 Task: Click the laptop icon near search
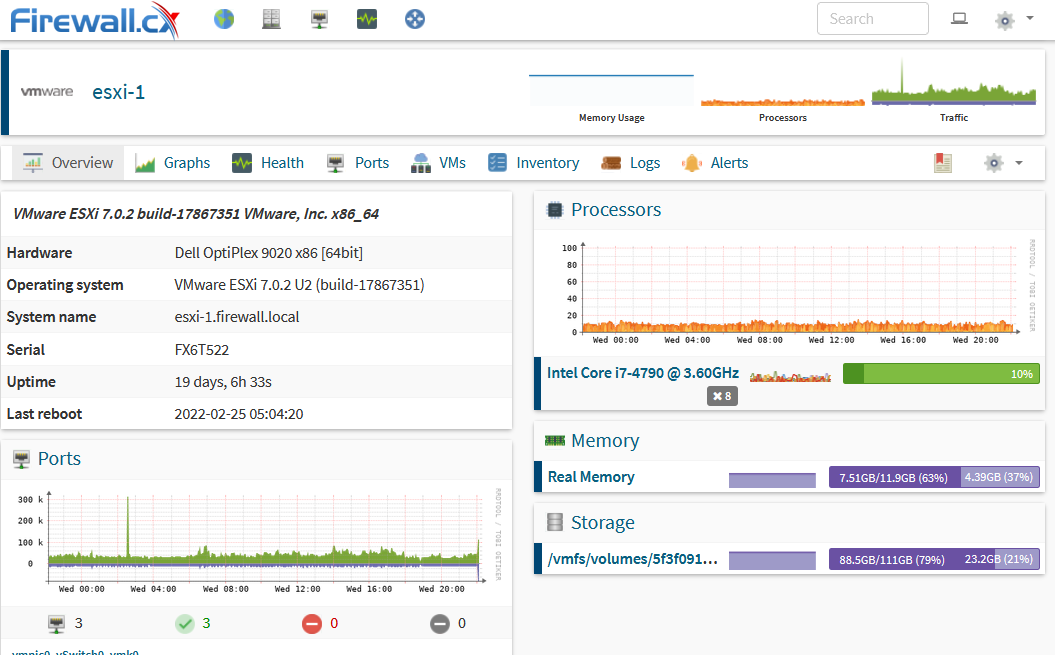click(x=959, y=19)
